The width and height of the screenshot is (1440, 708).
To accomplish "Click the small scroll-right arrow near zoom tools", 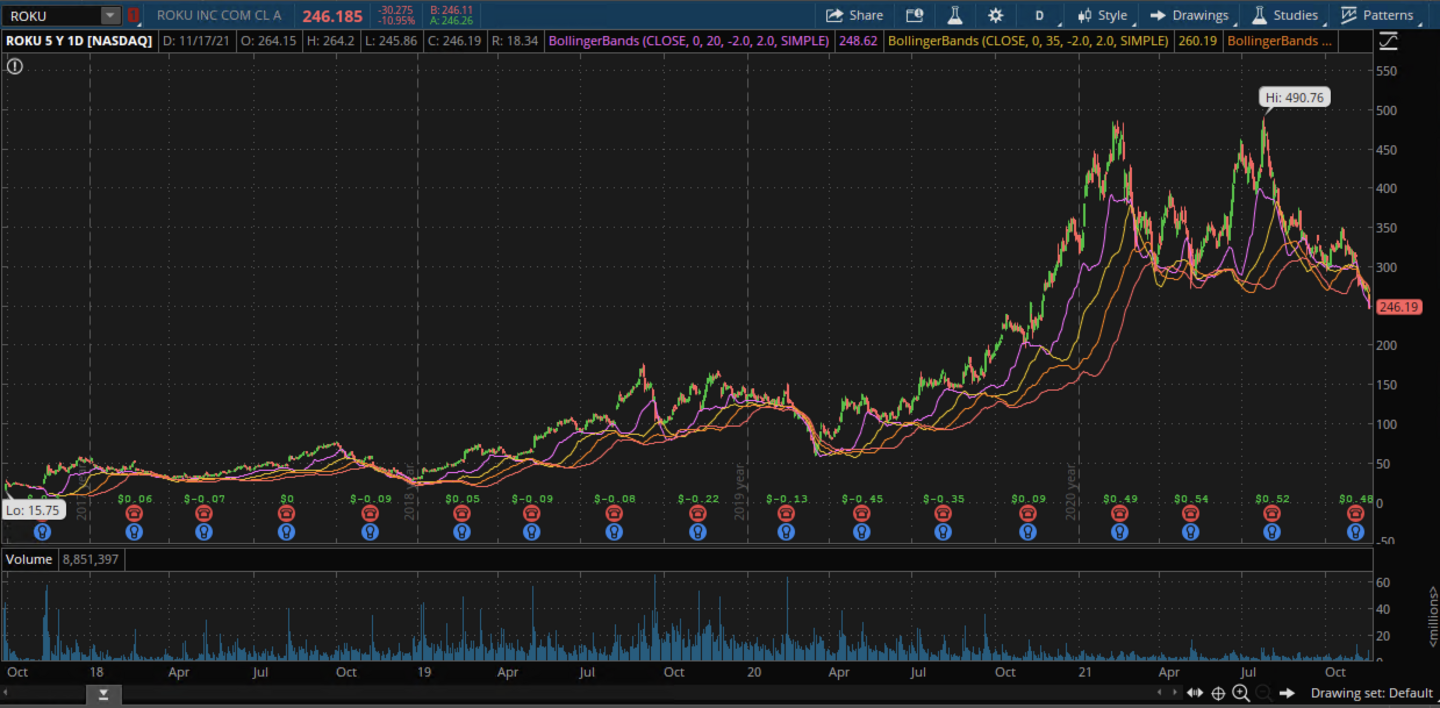I will click(x=1175, y=692).
